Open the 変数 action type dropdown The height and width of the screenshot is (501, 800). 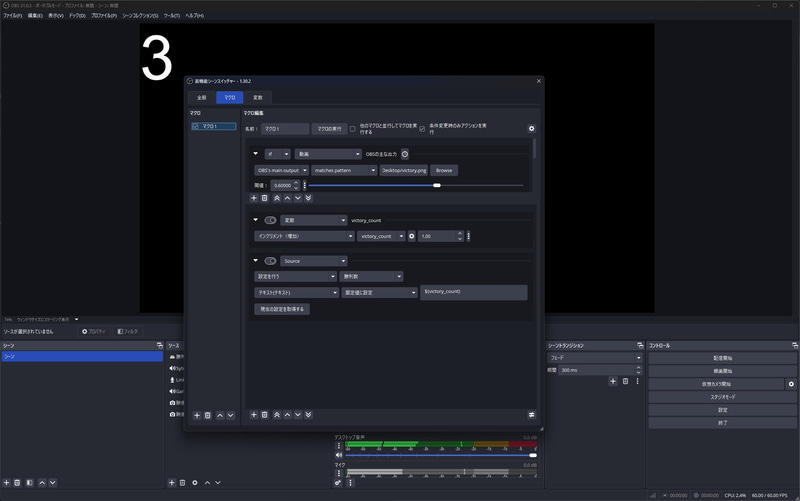(x=314, y=220)
